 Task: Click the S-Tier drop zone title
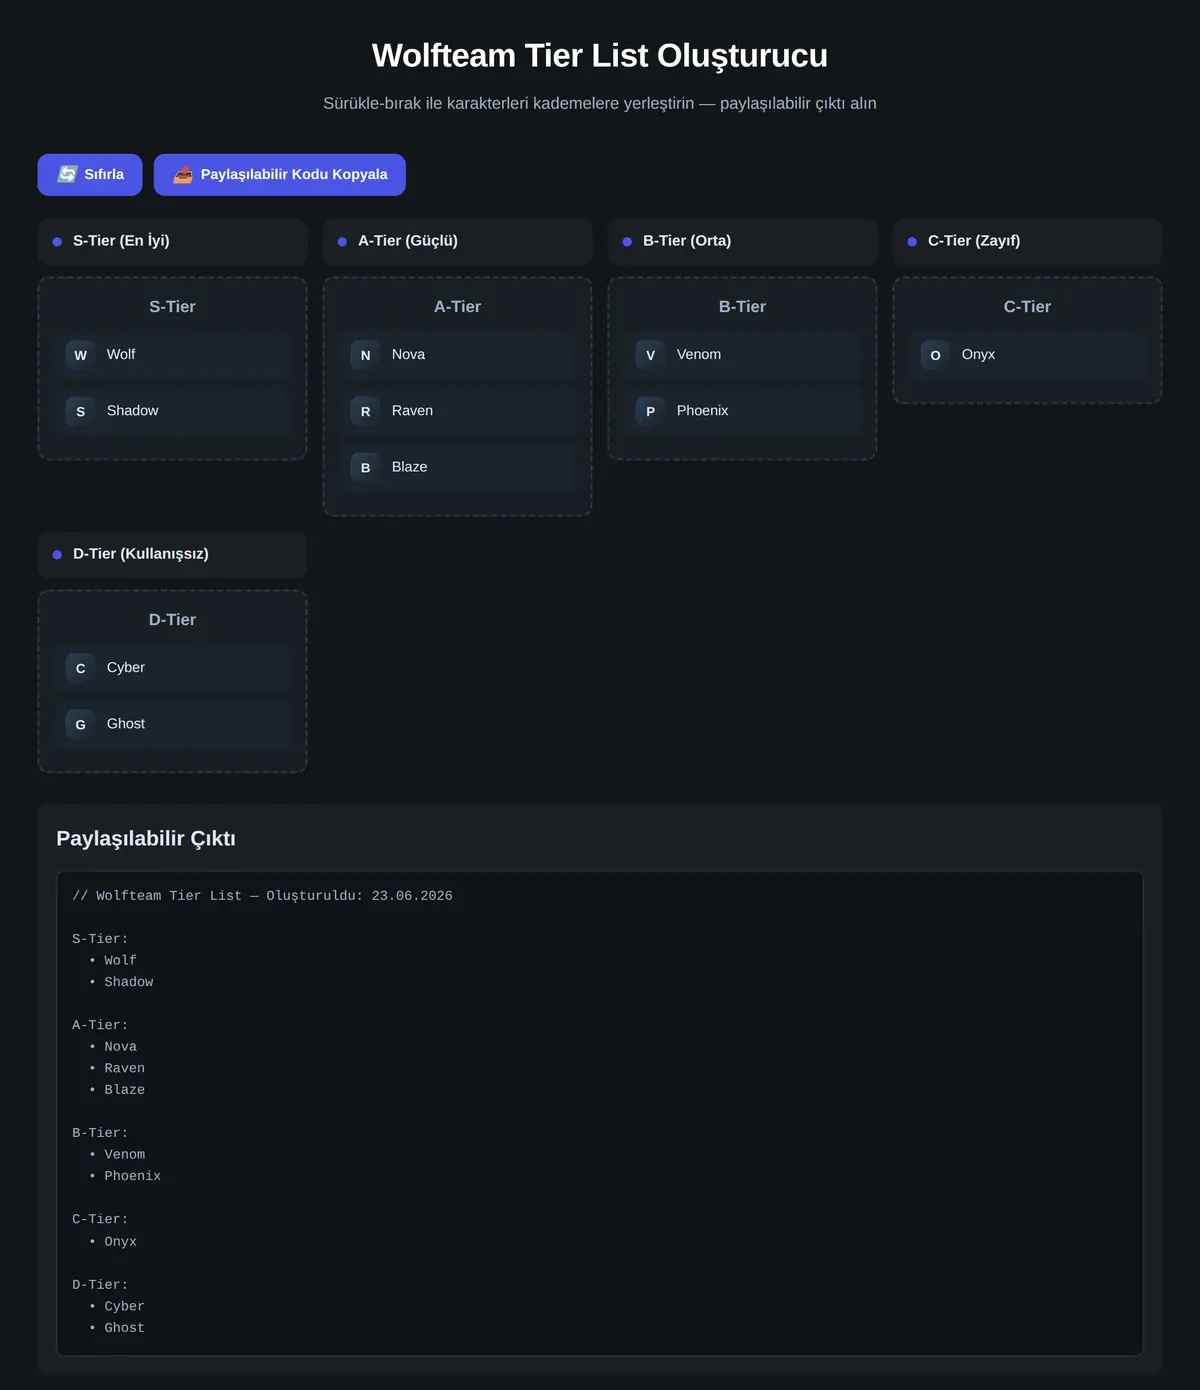point(172,307)
